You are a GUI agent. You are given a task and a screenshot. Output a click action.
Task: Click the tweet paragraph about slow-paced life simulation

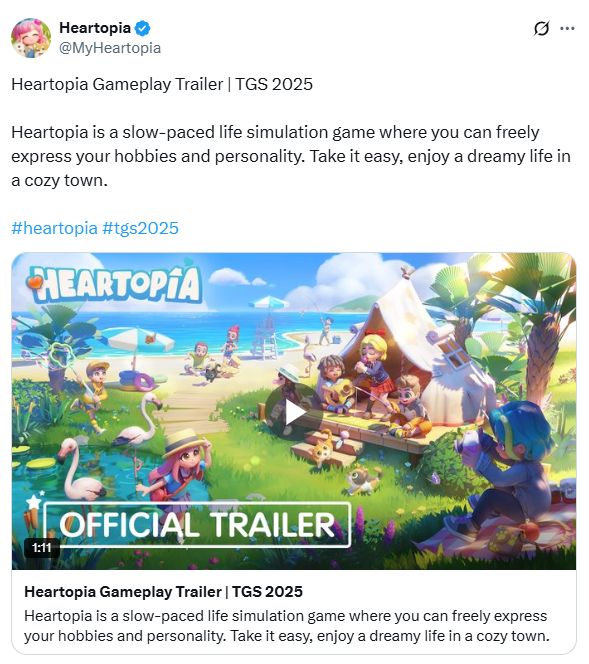pos(291,156)
